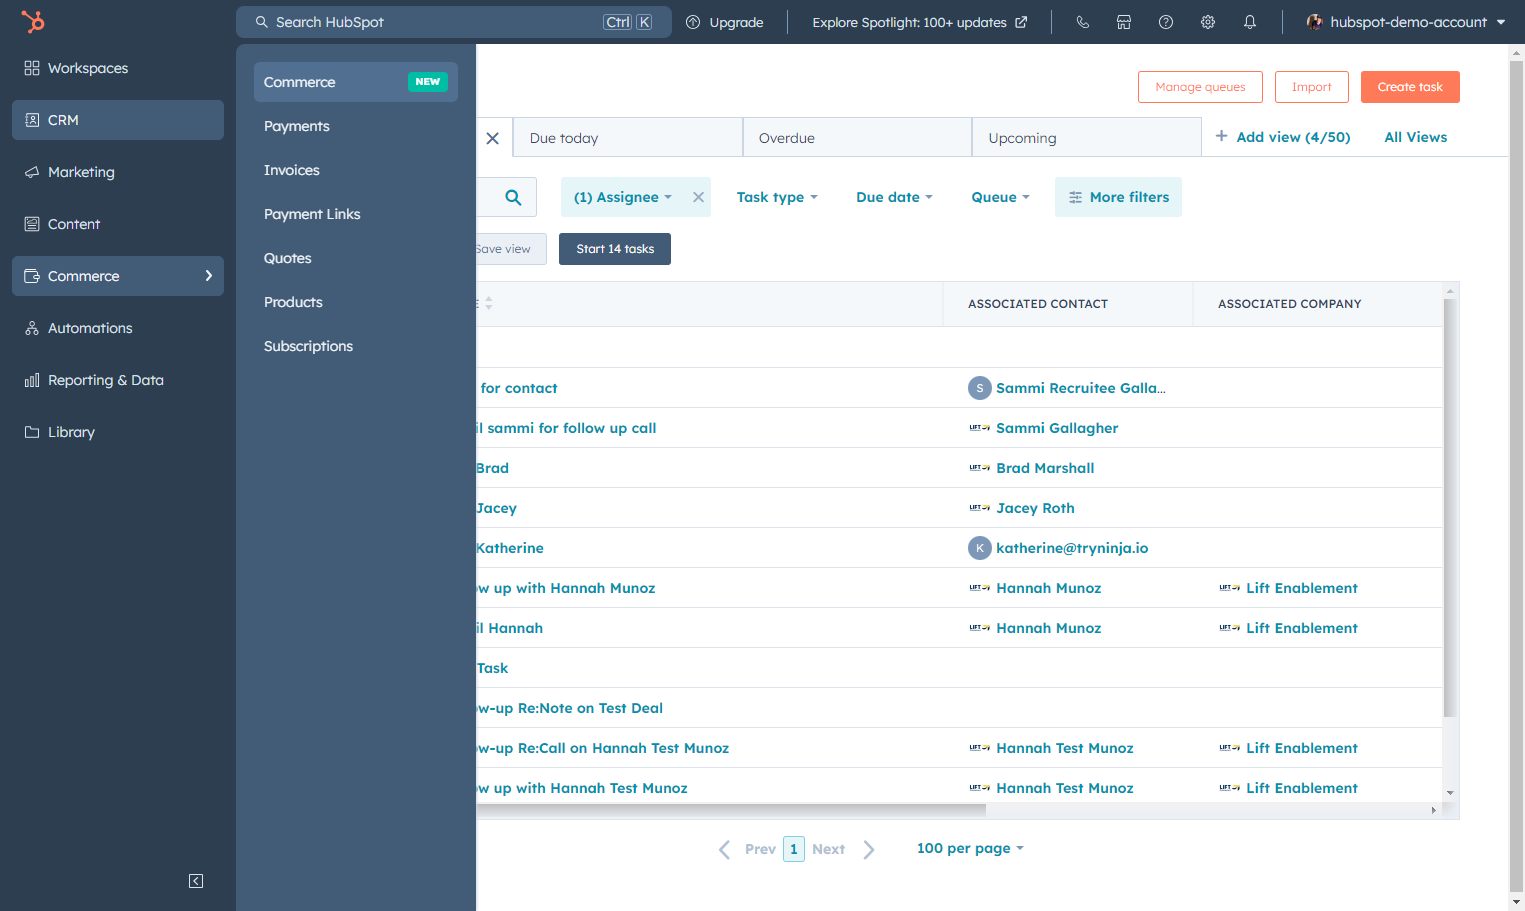Select Quotes in Commerce submenu
The image size is (1525, 911).
coord(356,258)
